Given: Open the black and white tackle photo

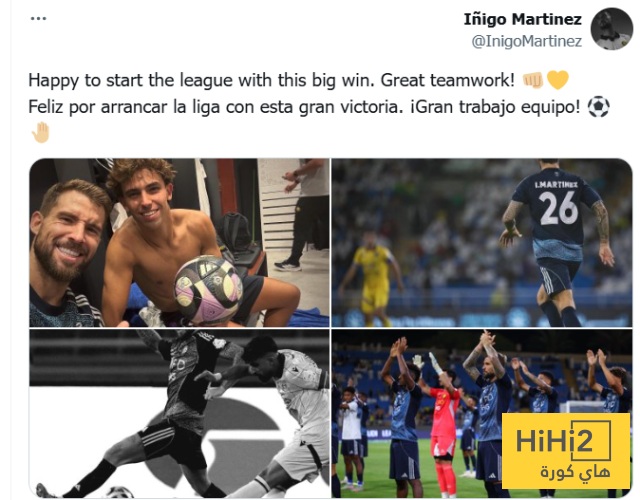Looking at the screenshot, I should click(179, 413).
